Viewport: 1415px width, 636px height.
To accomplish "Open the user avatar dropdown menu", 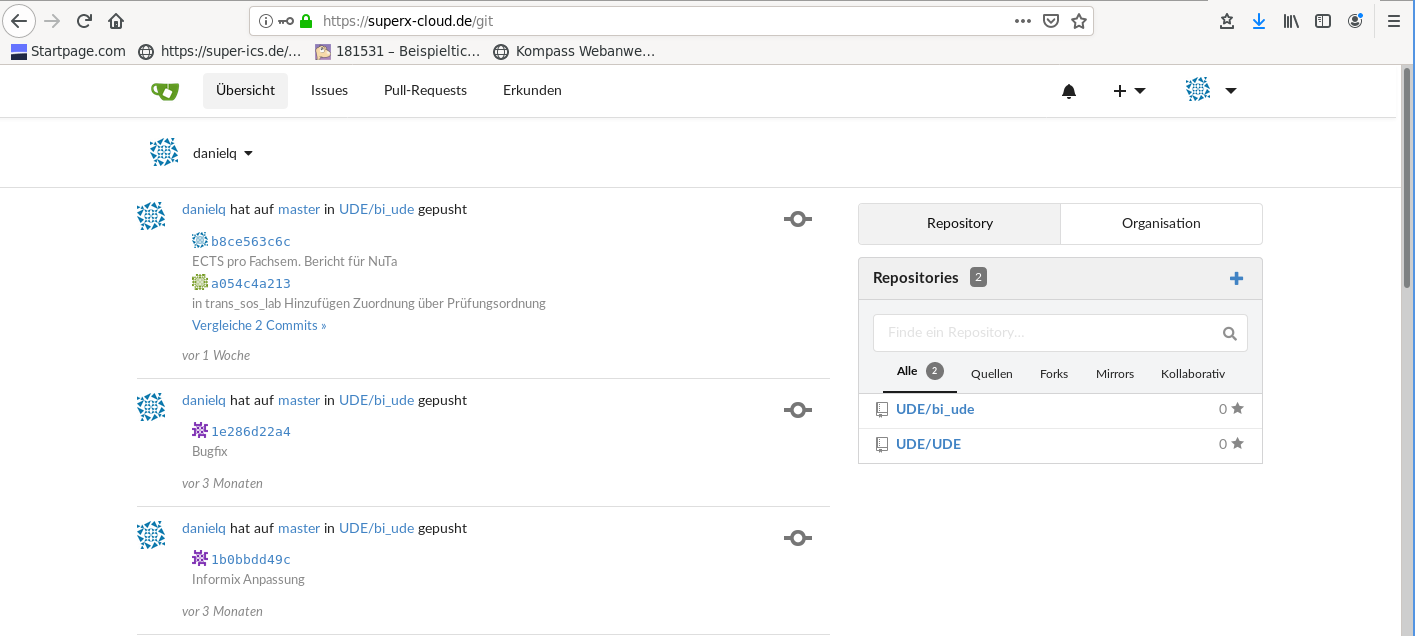I will click(1210, 91).
